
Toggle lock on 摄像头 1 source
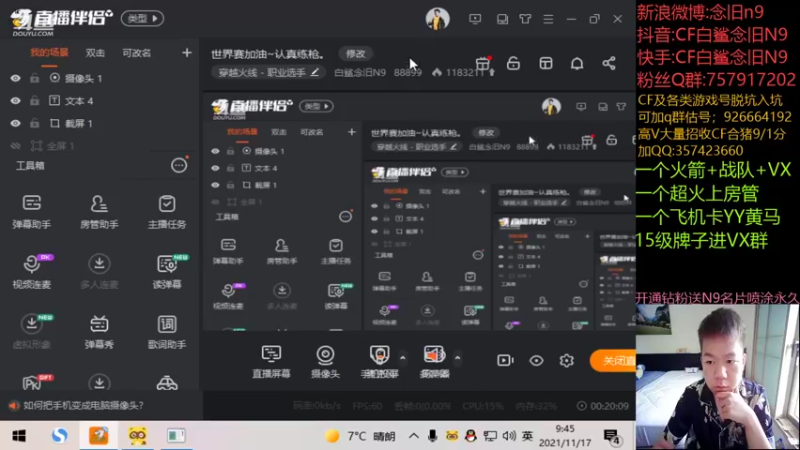pyautogui.click(x=34, y=78)
